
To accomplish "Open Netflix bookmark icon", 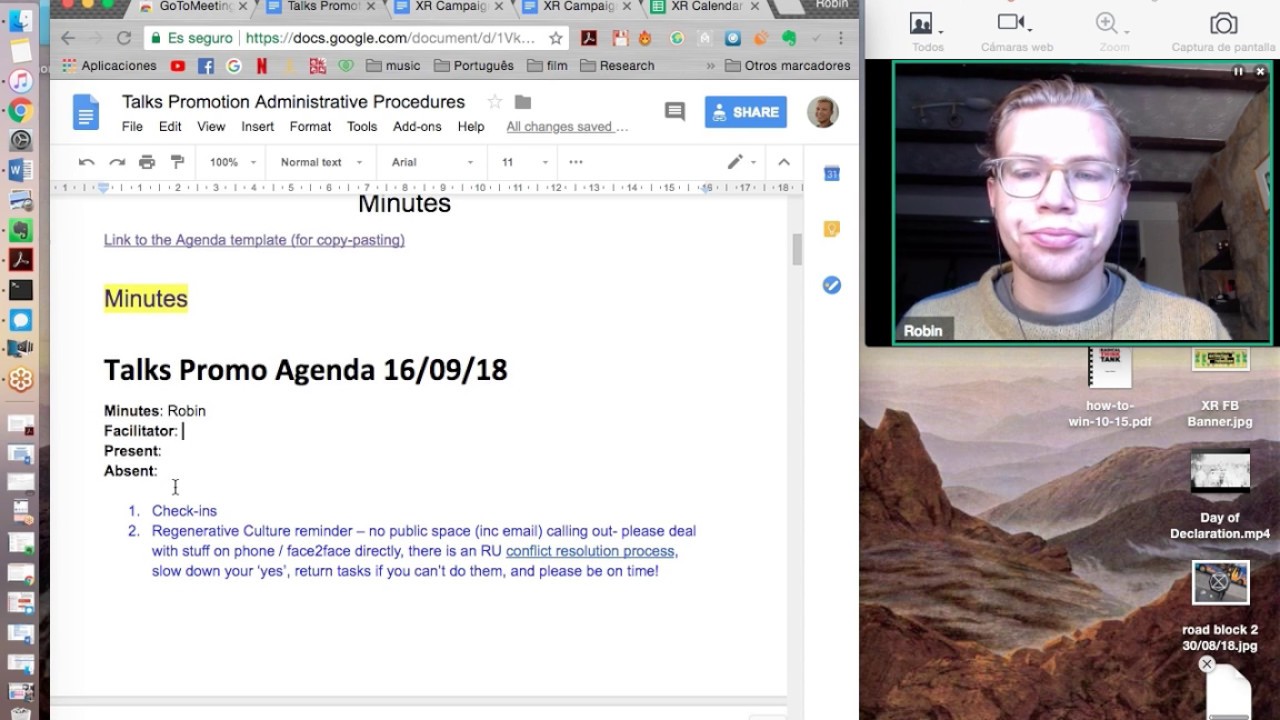I will pyautogui.click(x=262, y=66).
